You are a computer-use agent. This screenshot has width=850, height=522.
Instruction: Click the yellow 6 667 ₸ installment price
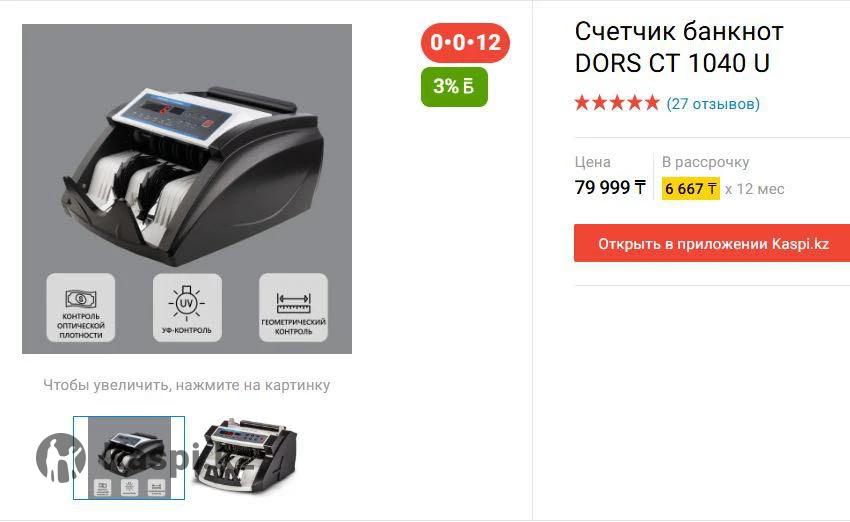[691, 189]
